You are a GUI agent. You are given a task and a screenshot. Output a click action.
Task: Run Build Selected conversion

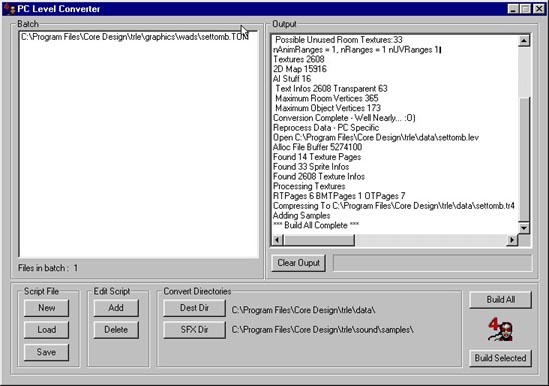coord(500,358)
